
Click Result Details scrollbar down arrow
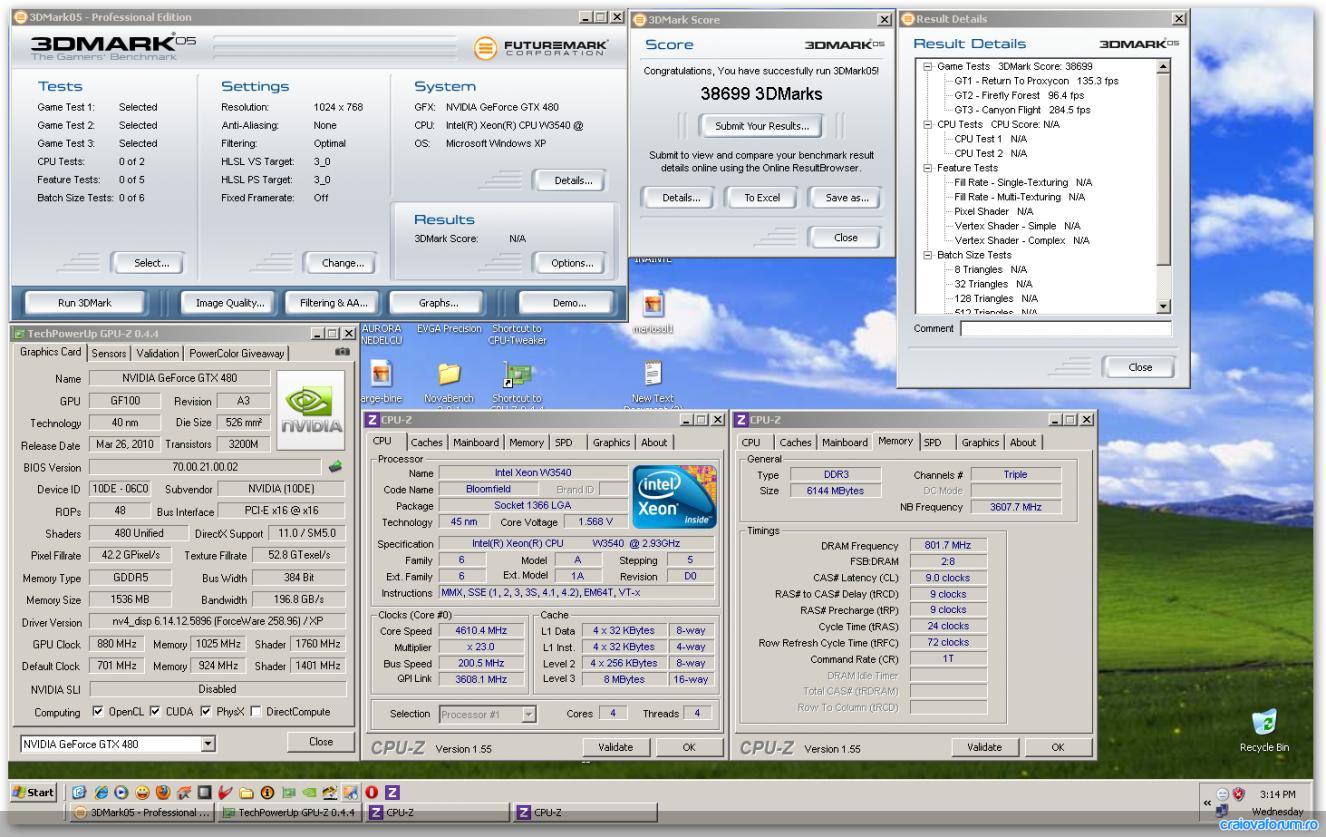click(1161, 306)
